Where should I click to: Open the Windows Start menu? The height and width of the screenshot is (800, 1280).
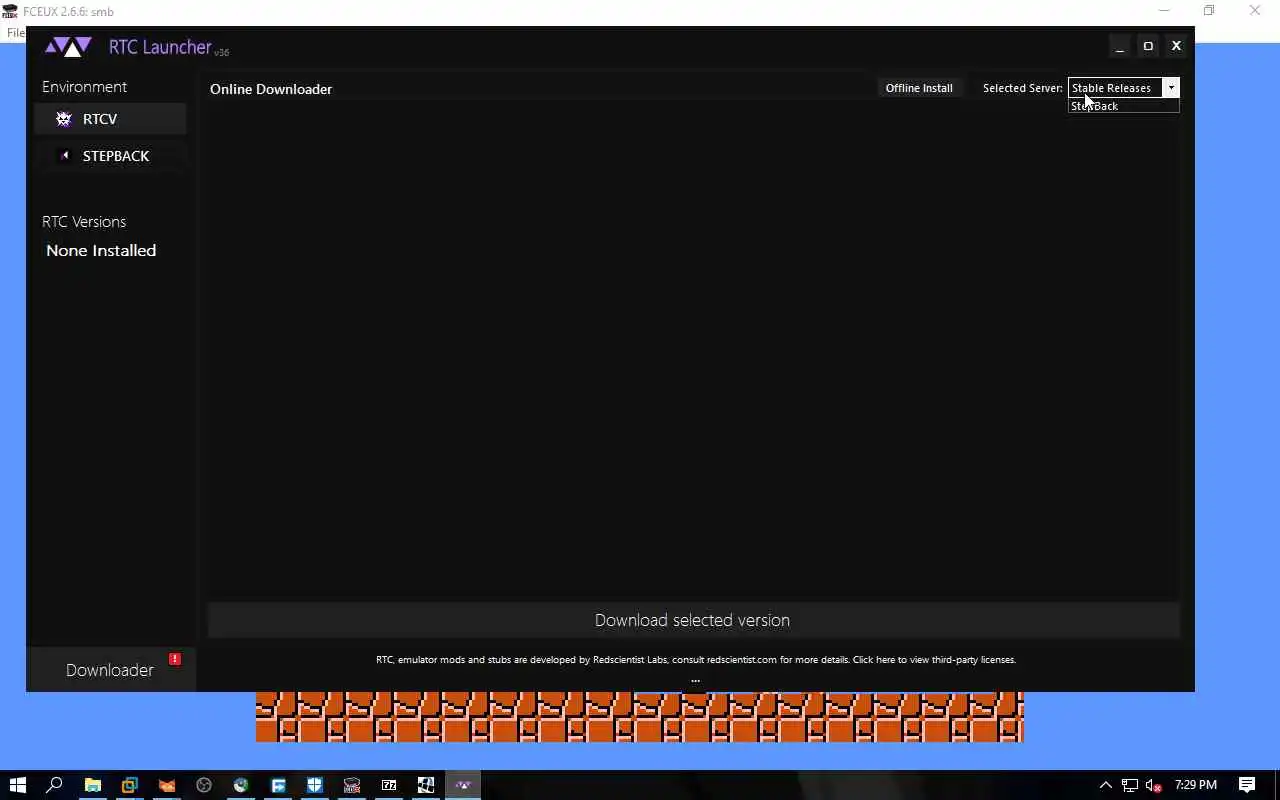point(18,785)
